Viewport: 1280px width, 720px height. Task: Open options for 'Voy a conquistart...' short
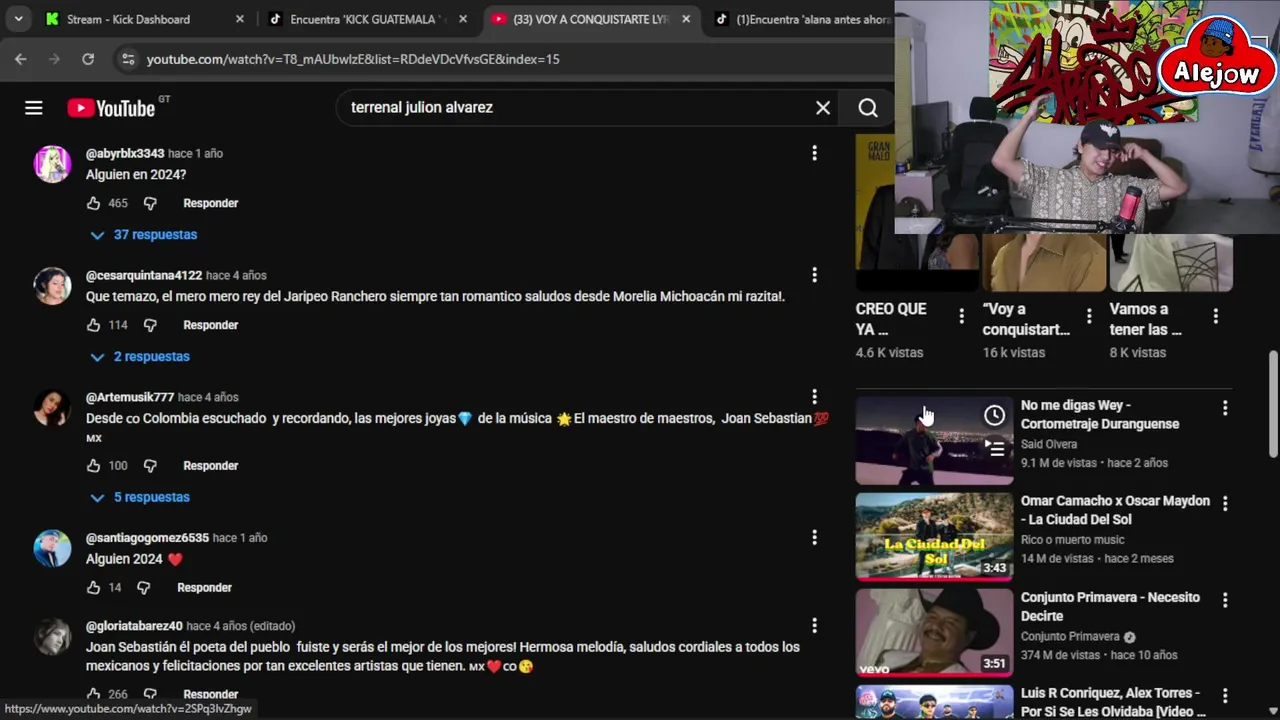(x=1089, y=316)
